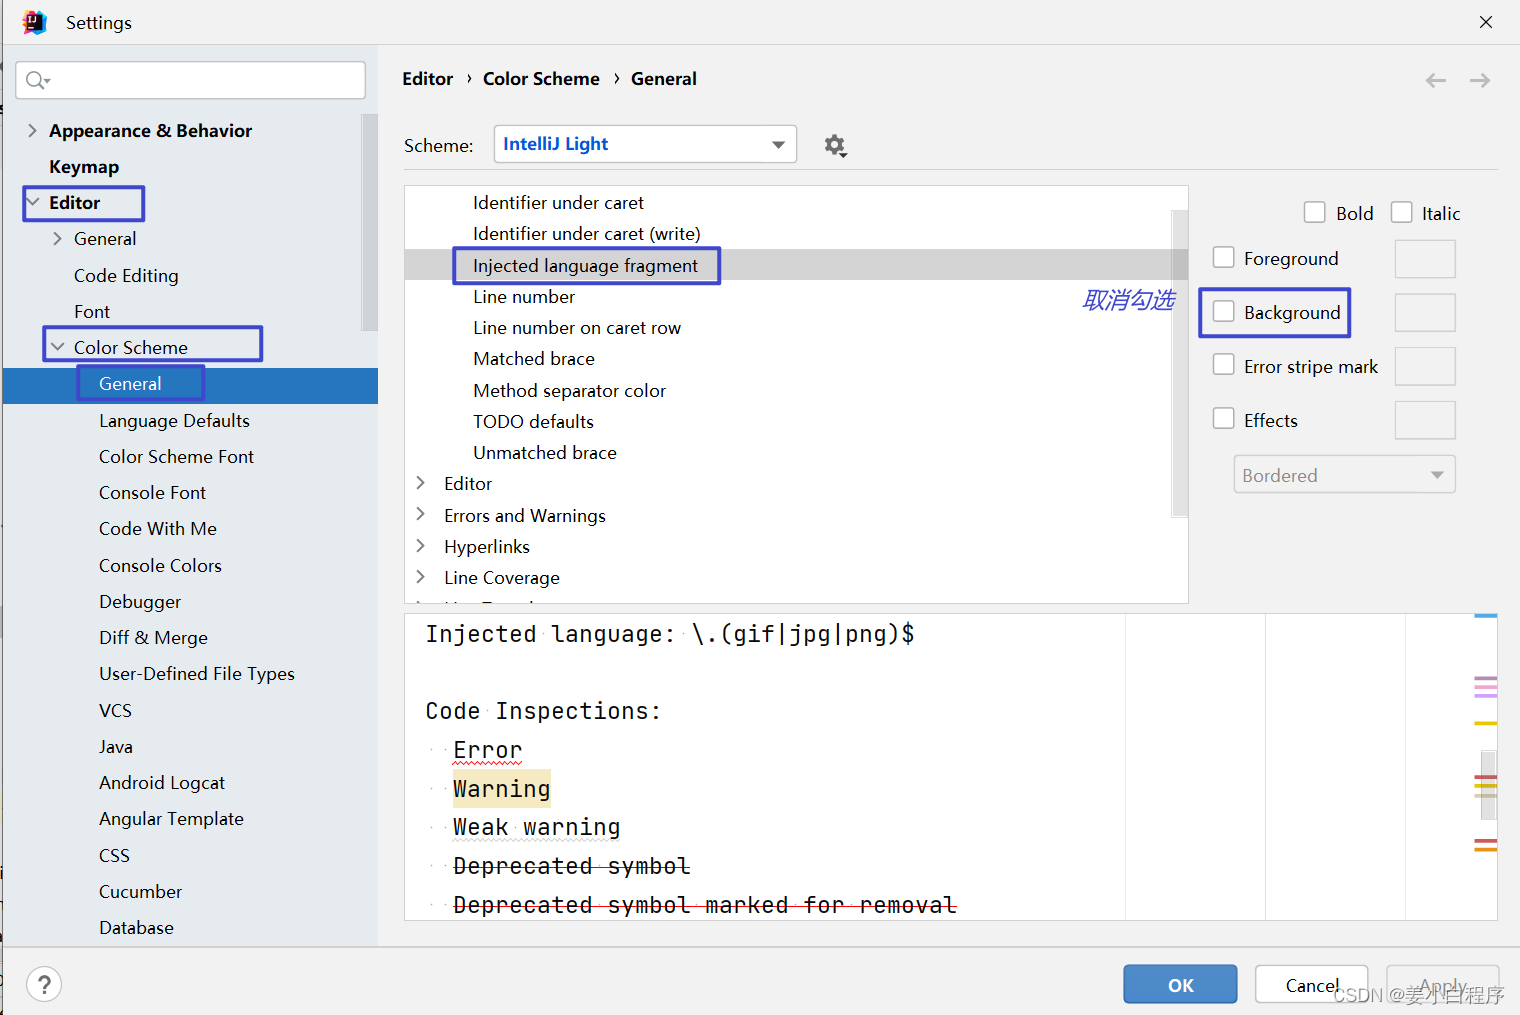This screenshot has width=1520, height=1015.
Task: Click the Cancel button
Action: (1311, 984)
